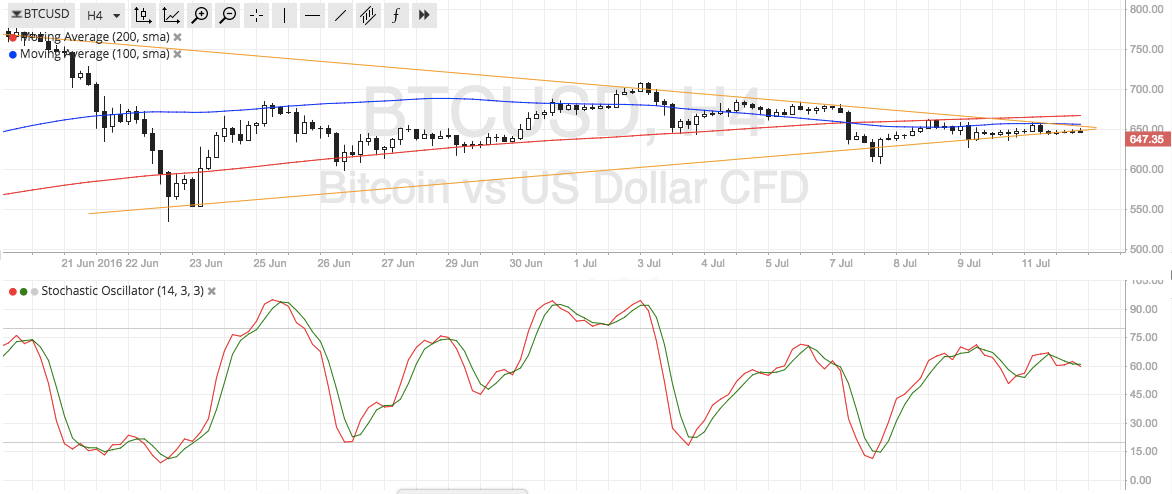Open Moving Average (100, sma) settings label
Screen dimensions: 1172x494
[x=95, y=54]
